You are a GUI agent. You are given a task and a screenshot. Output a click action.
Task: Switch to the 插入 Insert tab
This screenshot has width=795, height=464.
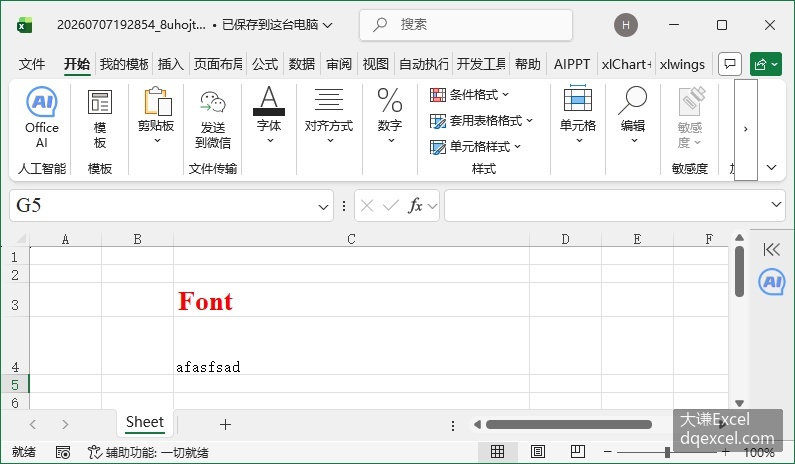[x=170, y=64]
